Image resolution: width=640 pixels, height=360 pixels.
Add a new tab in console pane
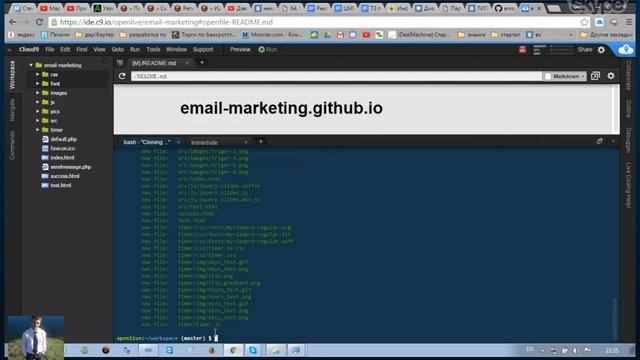[260, 142]
